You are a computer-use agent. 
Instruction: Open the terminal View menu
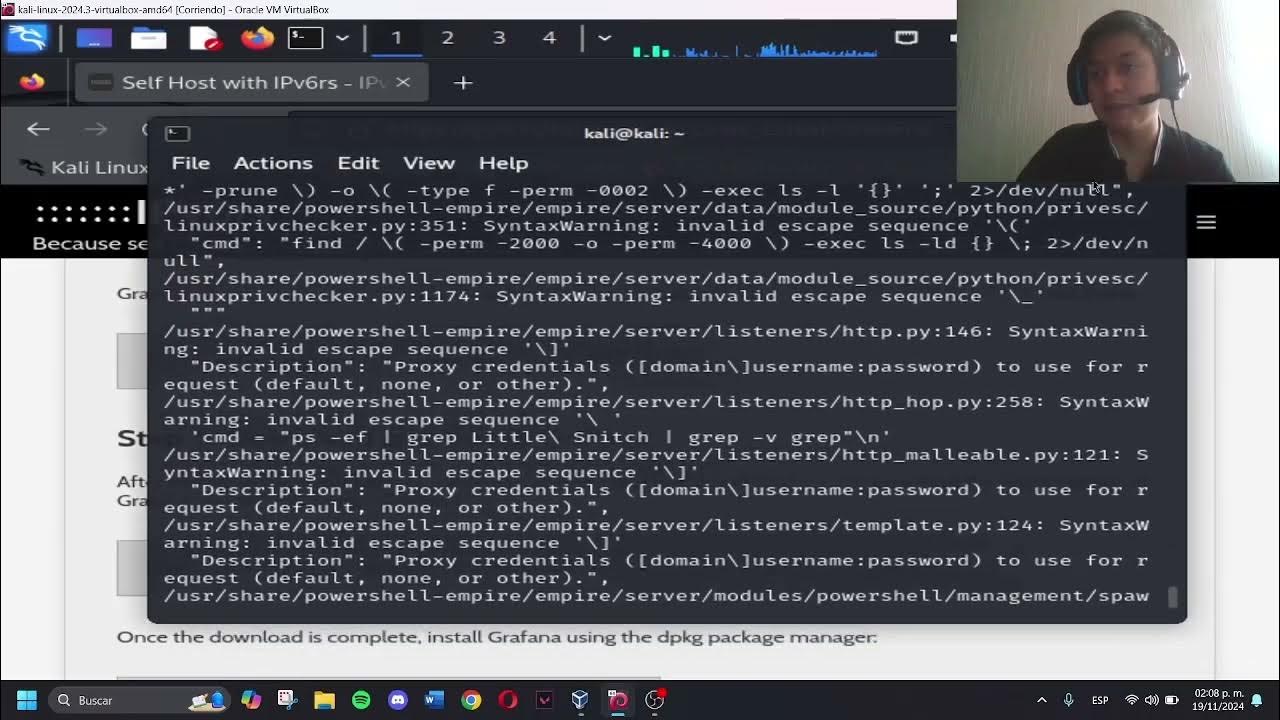click(x=429, y=163)
